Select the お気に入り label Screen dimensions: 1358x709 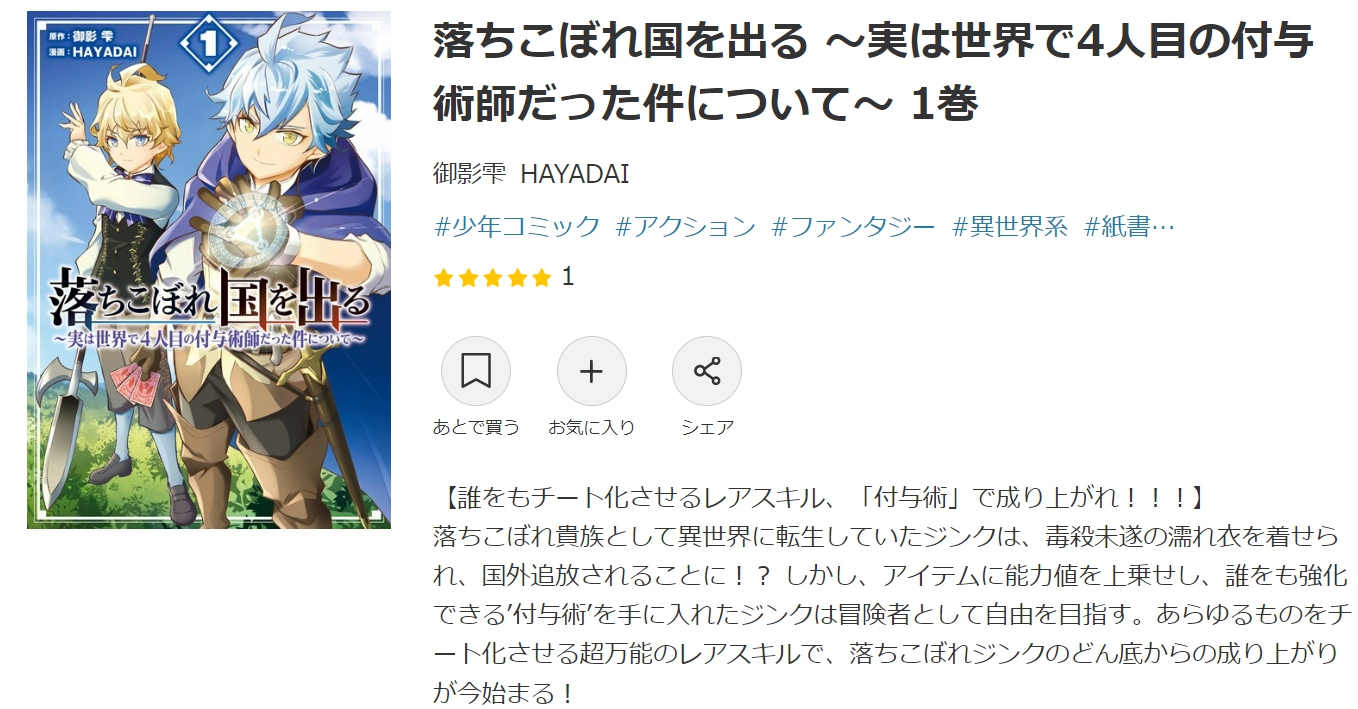click(x=592, y=427)
